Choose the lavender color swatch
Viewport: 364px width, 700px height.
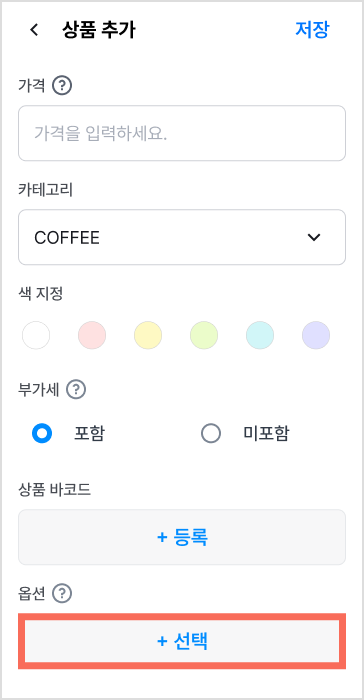click(x=316, y=335)
